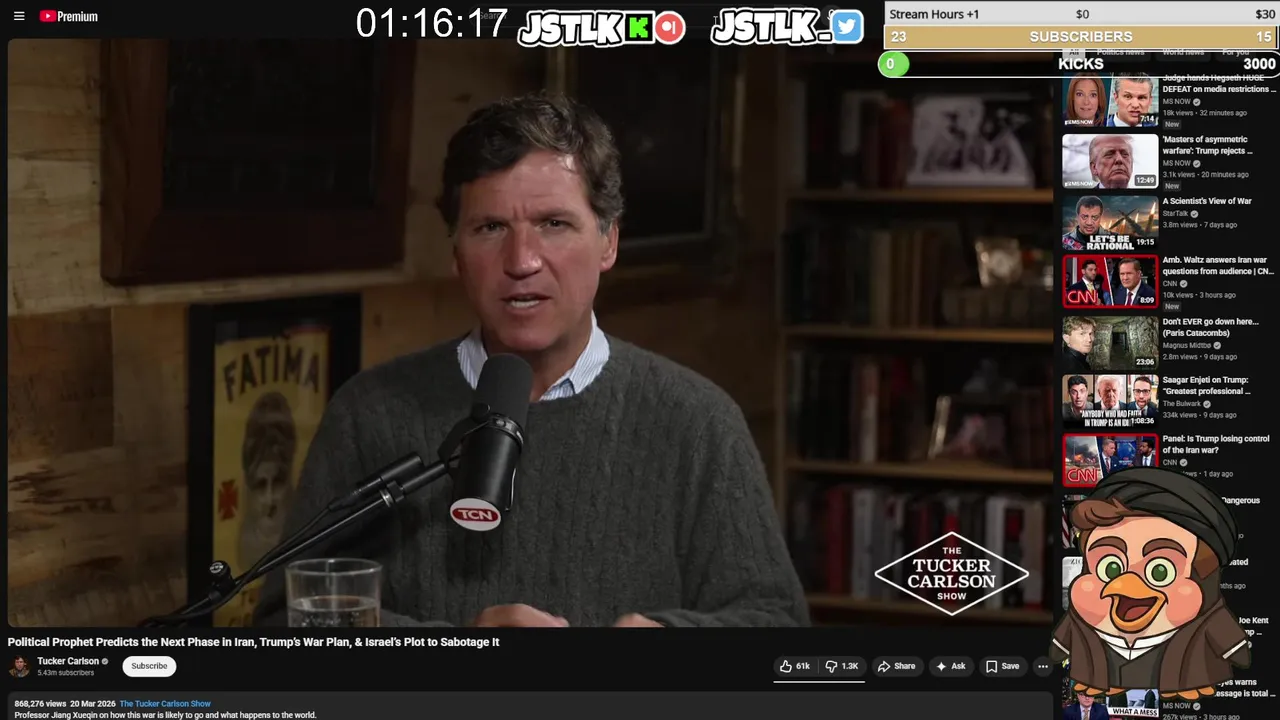The image size is (1280, 720).
Task: Open the CNN Amb. Waltz thumbnail
Action: click(x=1110, y=281)
